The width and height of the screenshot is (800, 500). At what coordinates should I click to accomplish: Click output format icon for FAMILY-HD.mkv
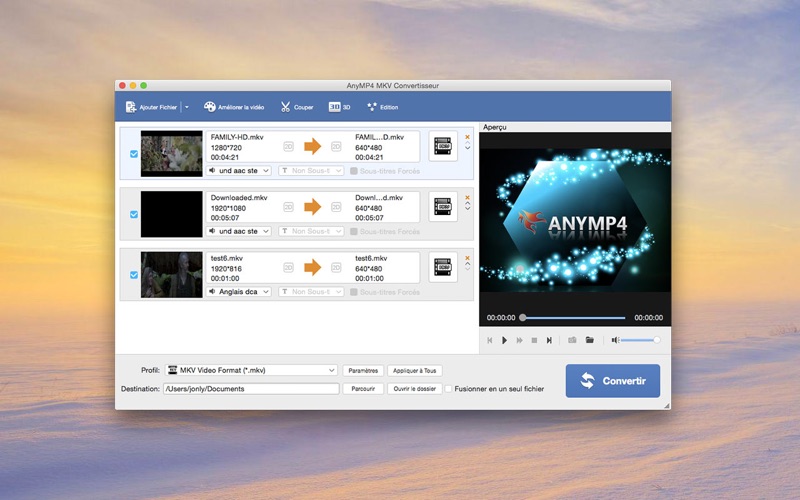pyautogui.click(x=443, y=146)
